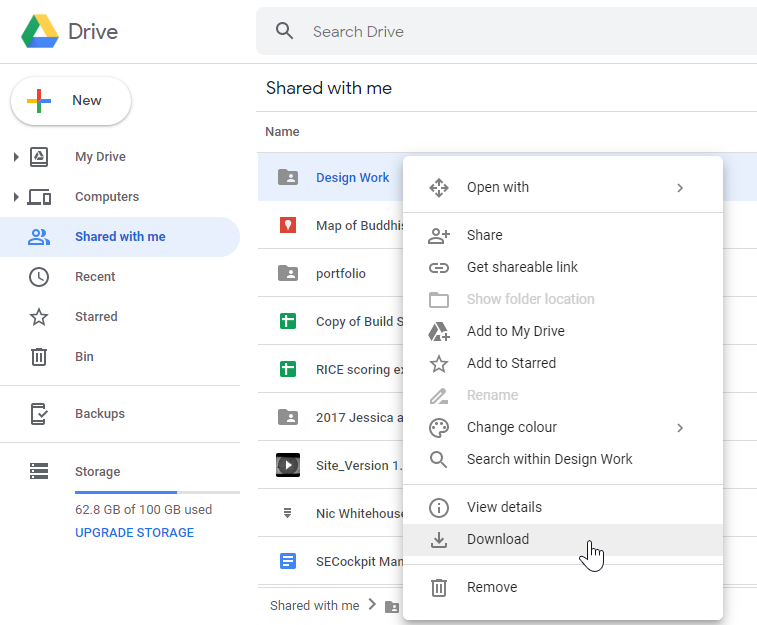Click the Name column header

tap(282, 131)
